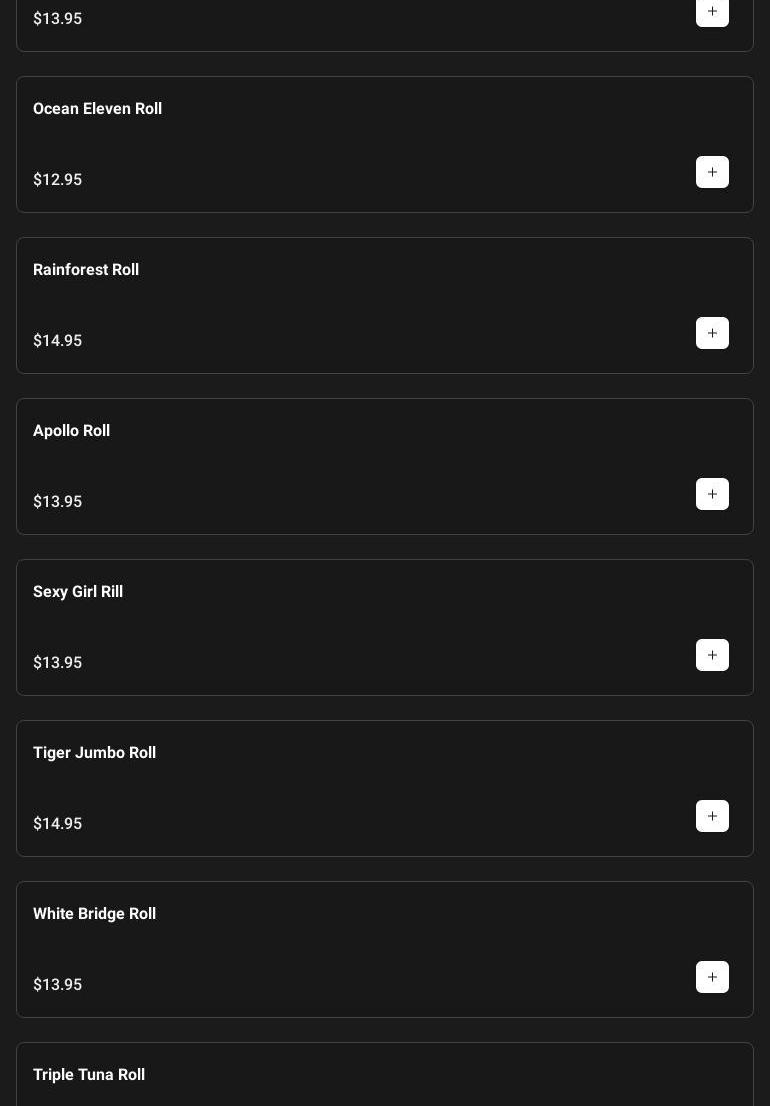Click the plus button on the topmost partially visible item
The image size is (770, 1106).
pyautogui.click(x=712, y=12)
